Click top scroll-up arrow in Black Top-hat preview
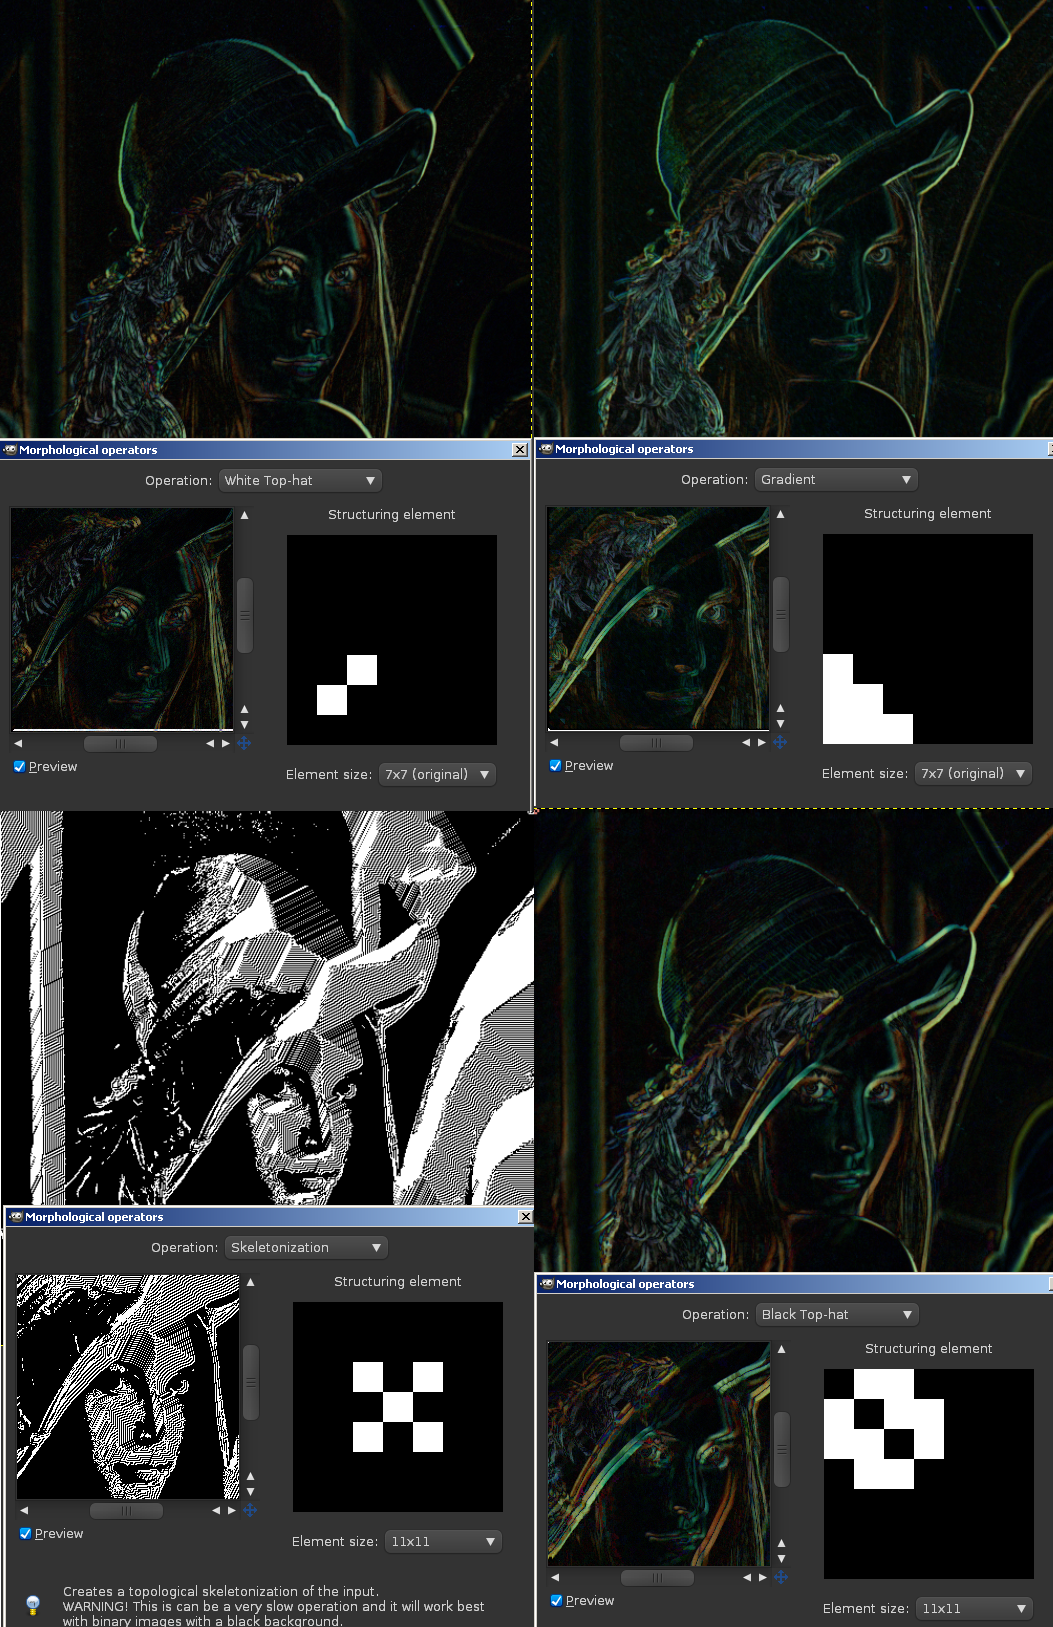The image size is (1053, 1627). coord(781,1349)
